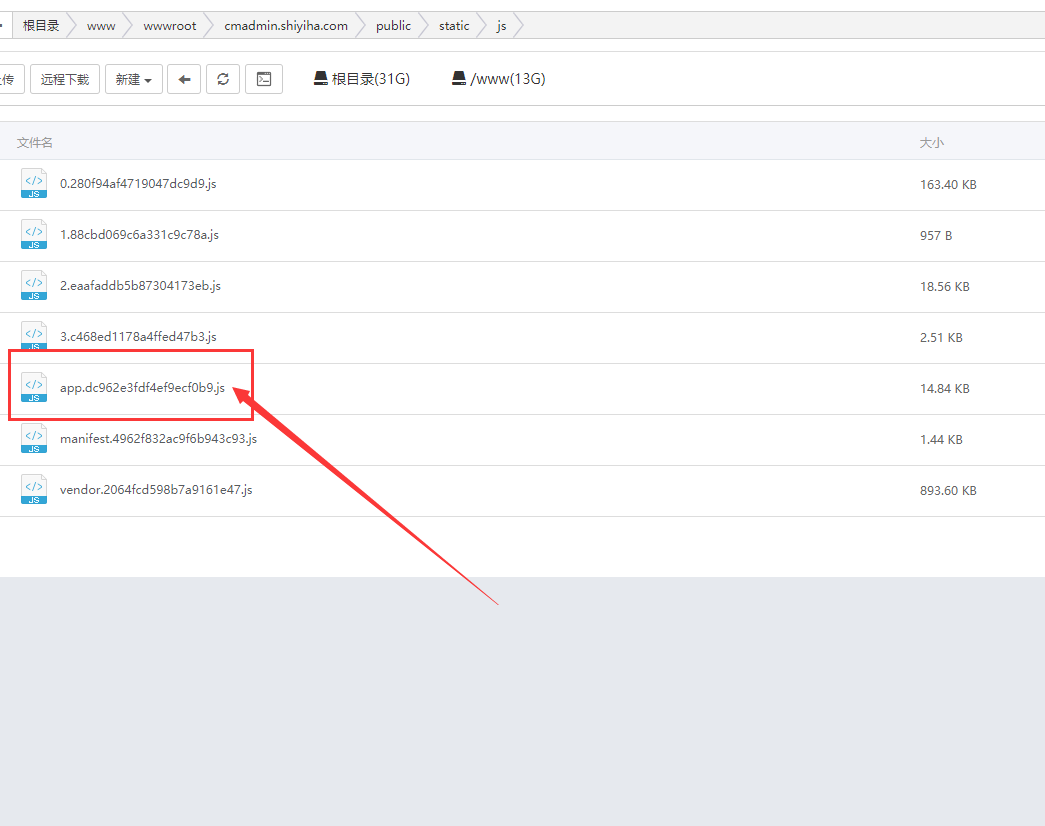Screen dimensions: 1045x826
Task: Click JS icon of 3.c468ed1178a4ffed47b3.js
Action: click(34, 336)
